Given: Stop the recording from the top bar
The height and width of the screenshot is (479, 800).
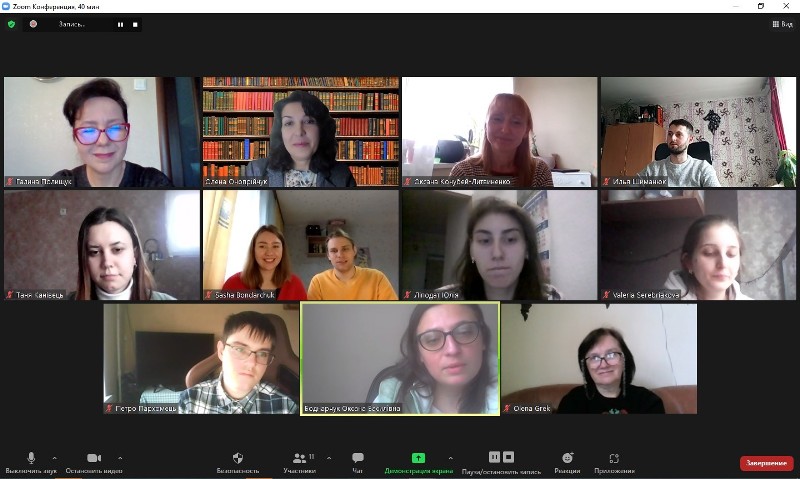Looking at the screenshot, I should tap(135, 24).
